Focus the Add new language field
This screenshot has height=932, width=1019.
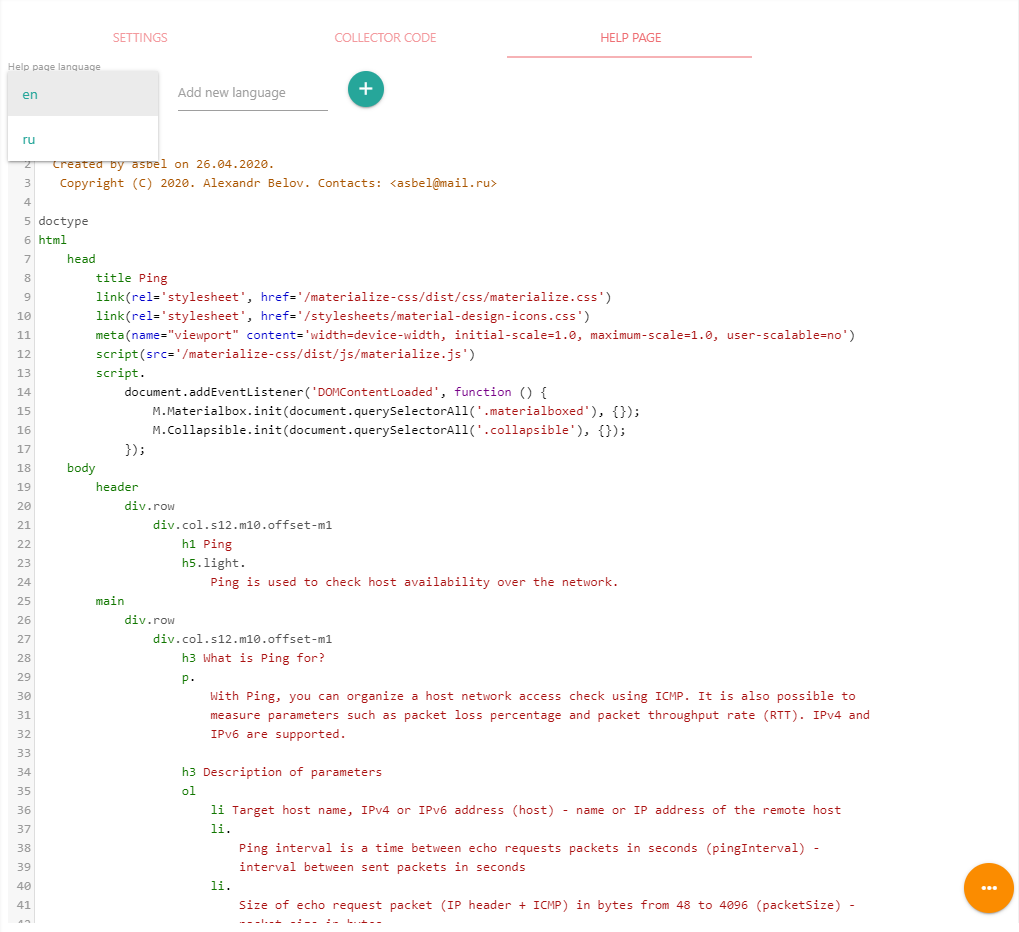[x=252, y=93]
